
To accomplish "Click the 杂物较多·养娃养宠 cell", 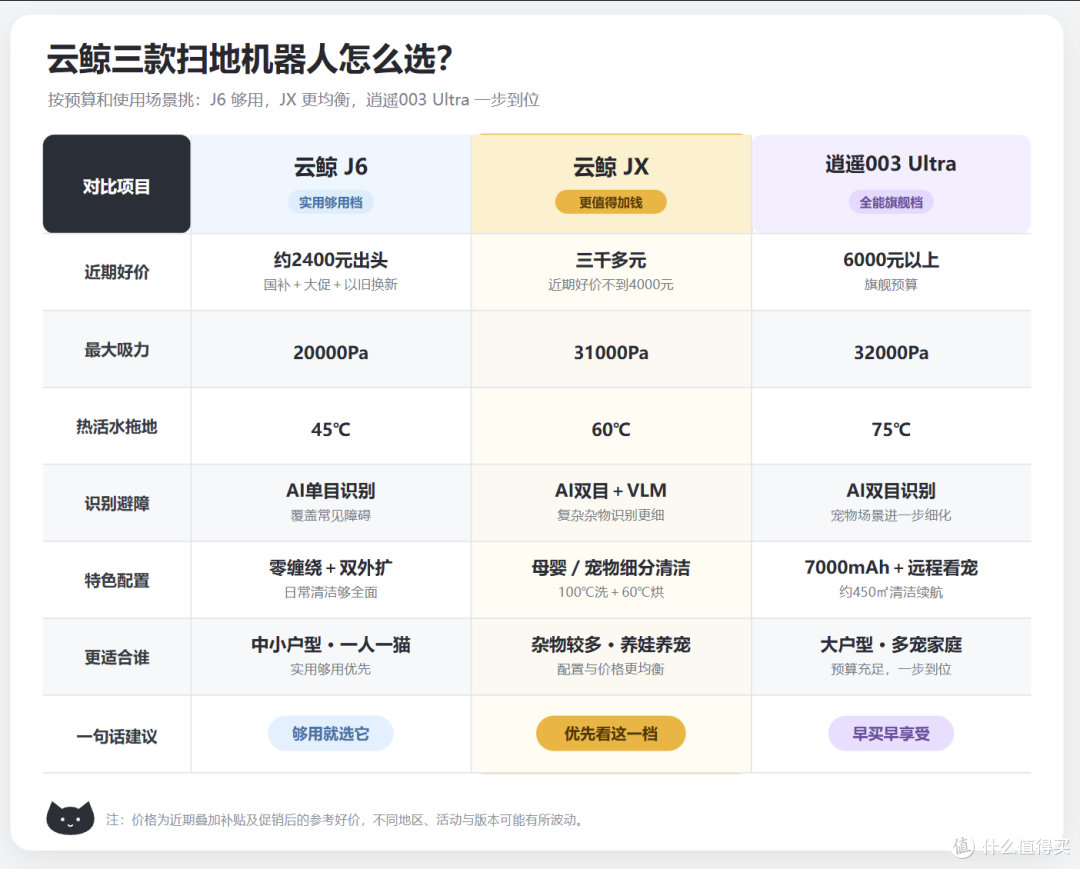I will pyautogui.click(x=611, y=645).
